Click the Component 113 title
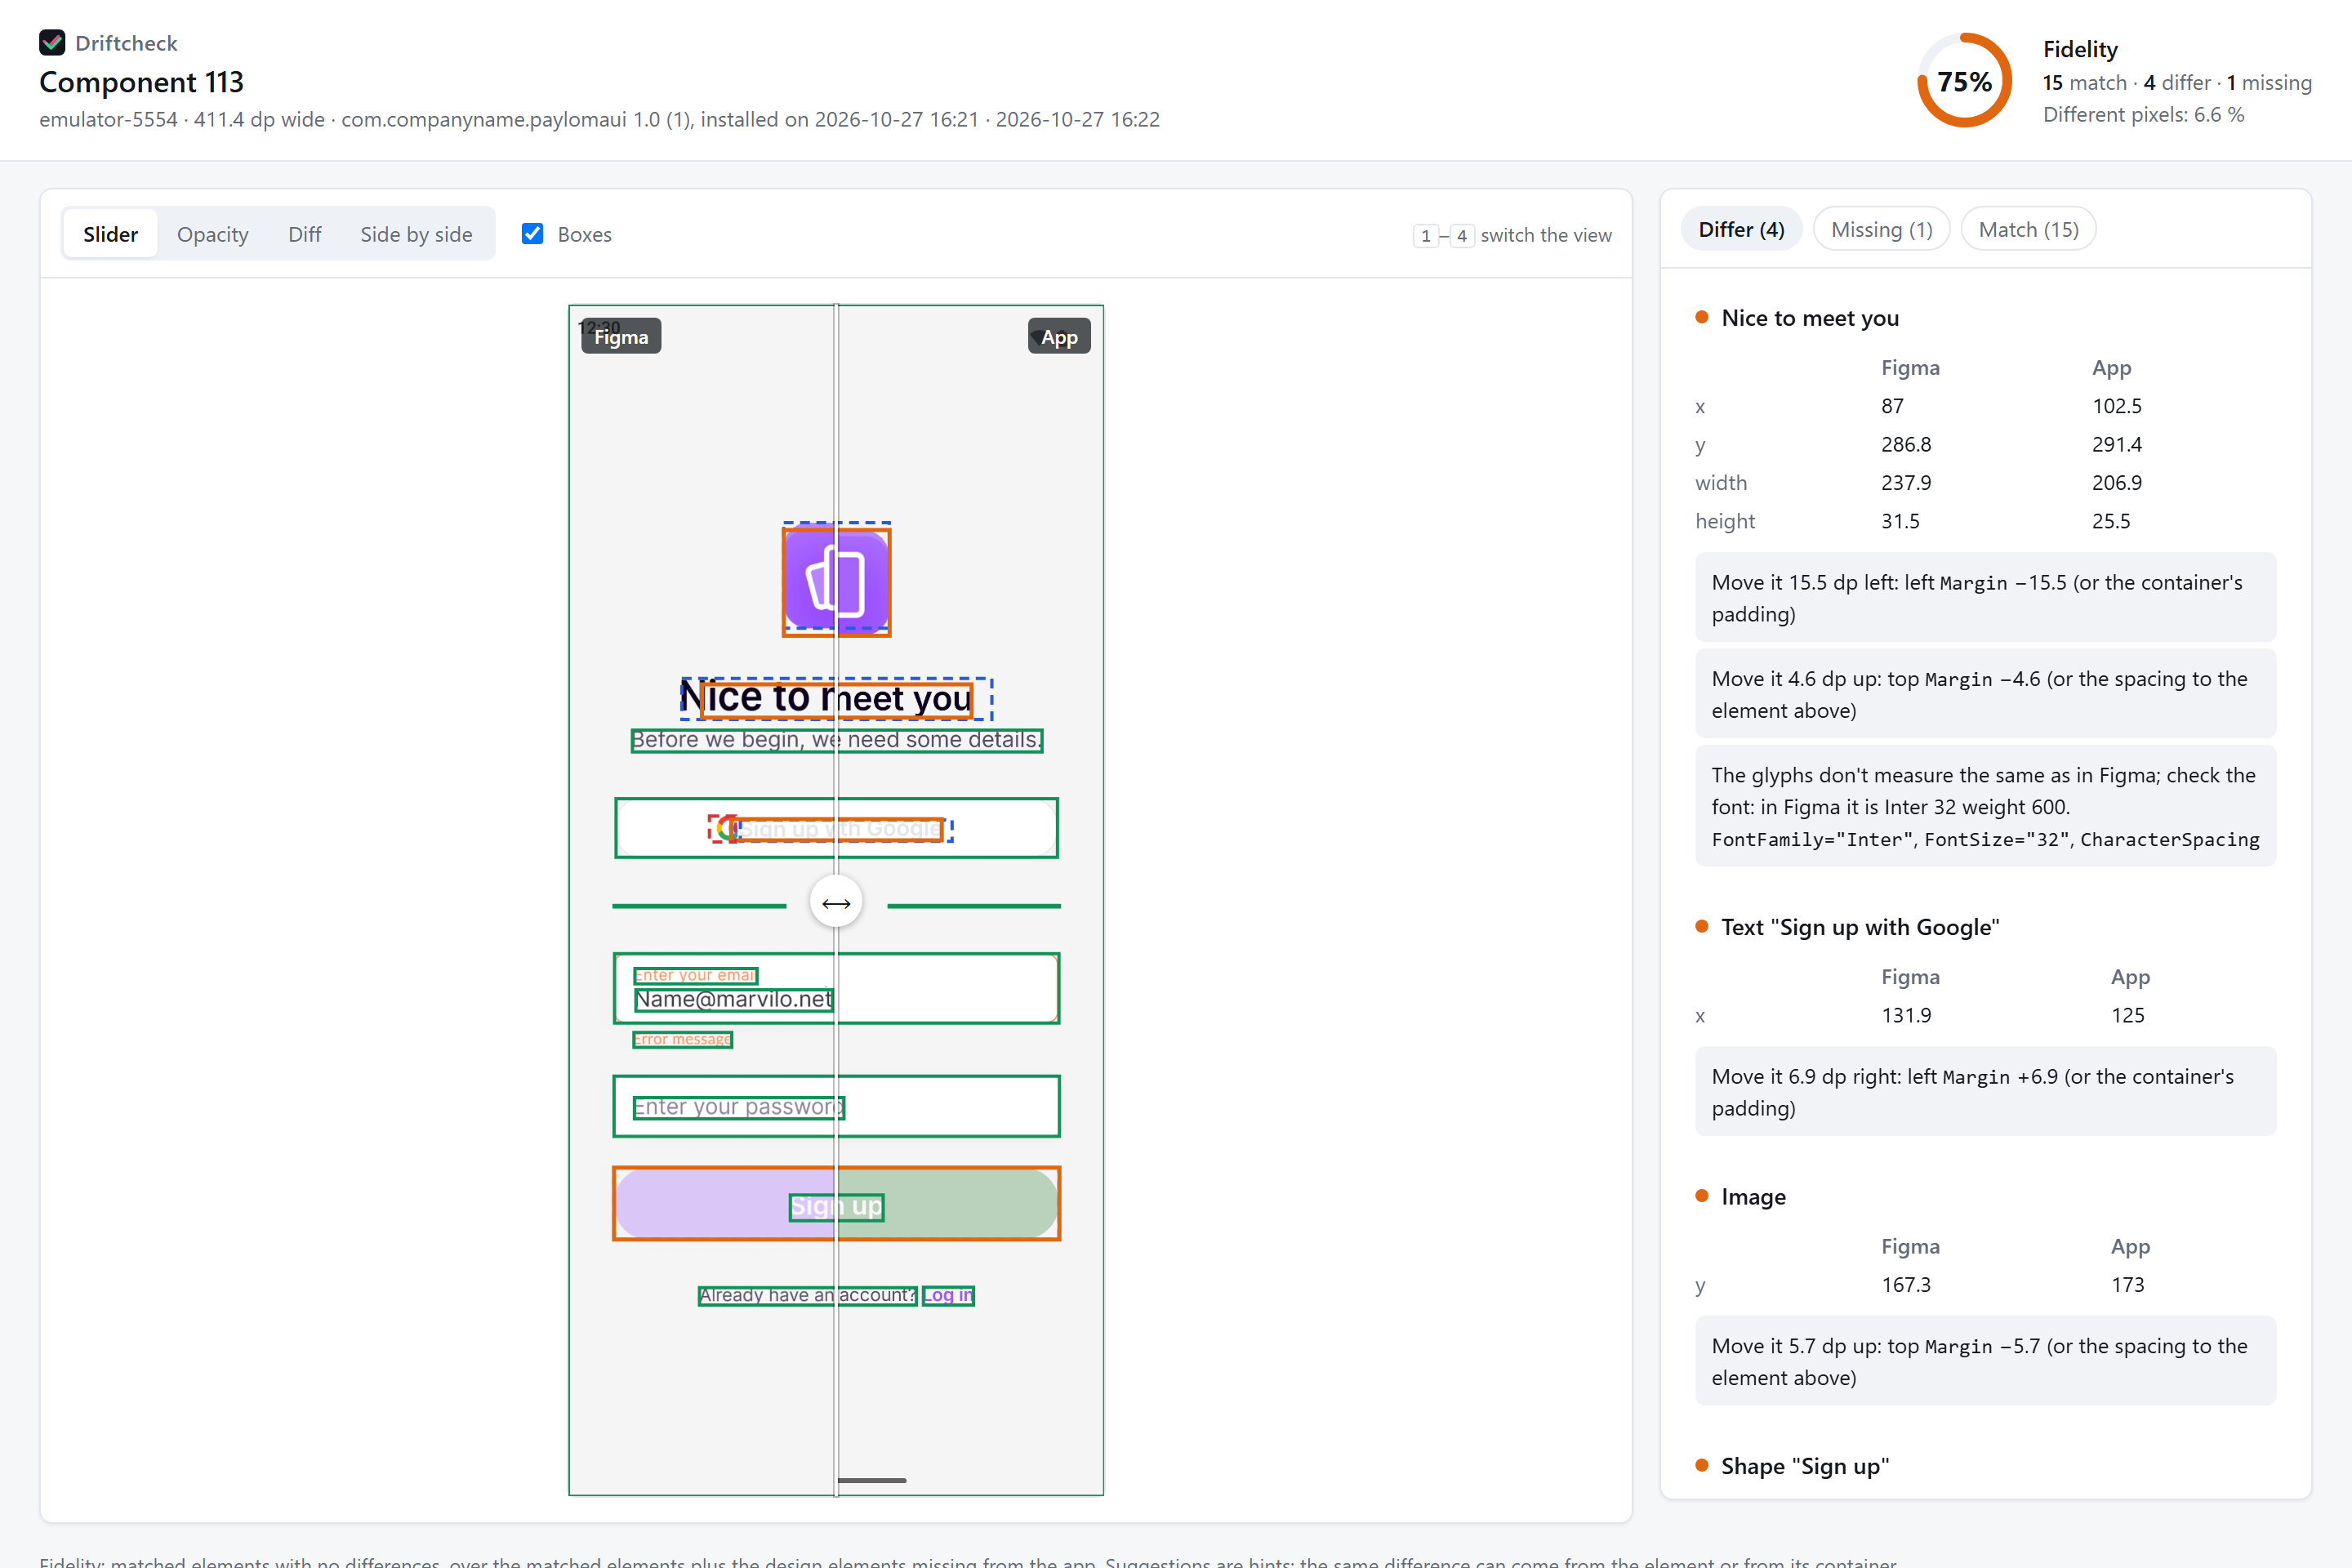The height and width of the screenshot is (1568, 2352). (x=141, y=82)
